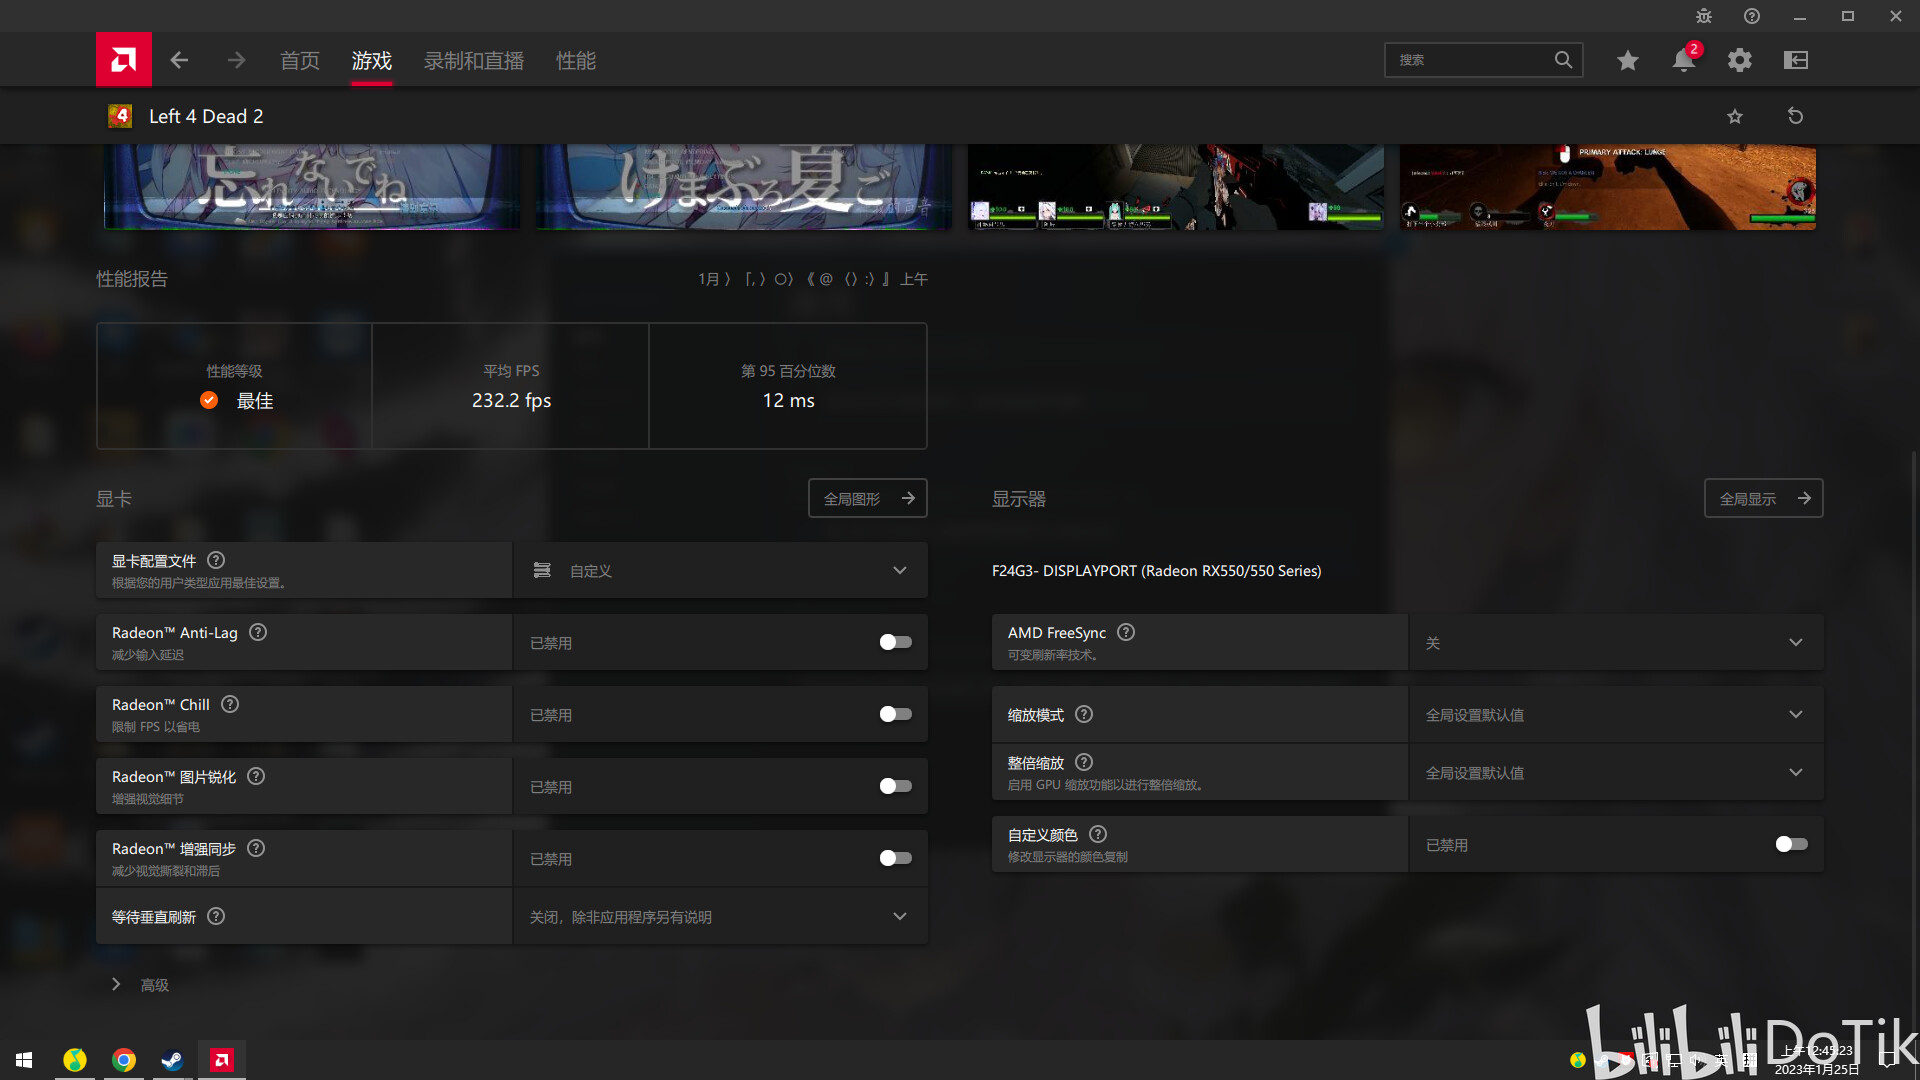Open Steam from the taskbar
This screenshot has height=1080, width=1920.
[172, 1060]
